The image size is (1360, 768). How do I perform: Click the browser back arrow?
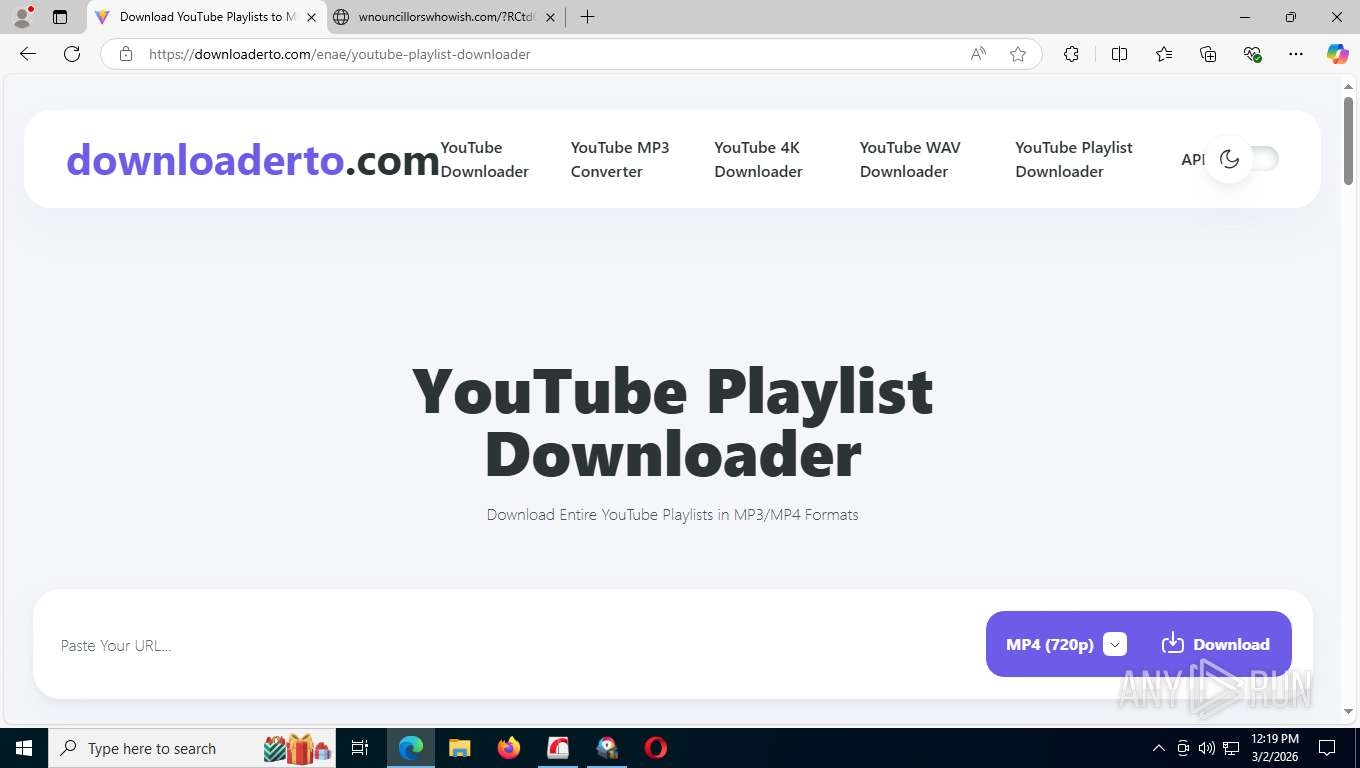pos(28,54)
